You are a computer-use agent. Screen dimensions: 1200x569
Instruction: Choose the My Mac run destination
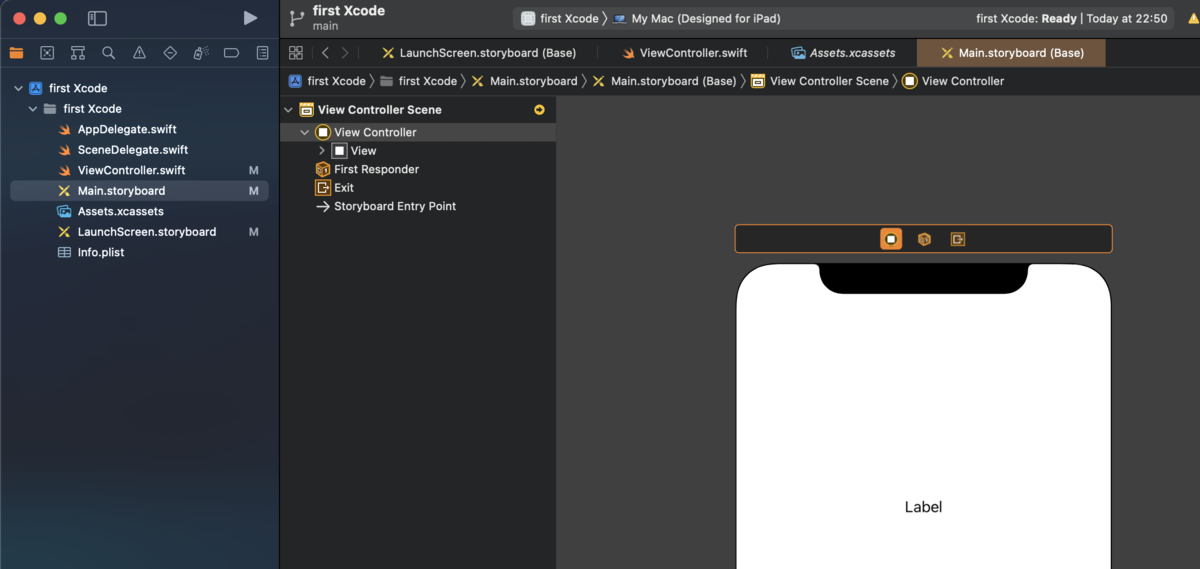tap(697, 18)
